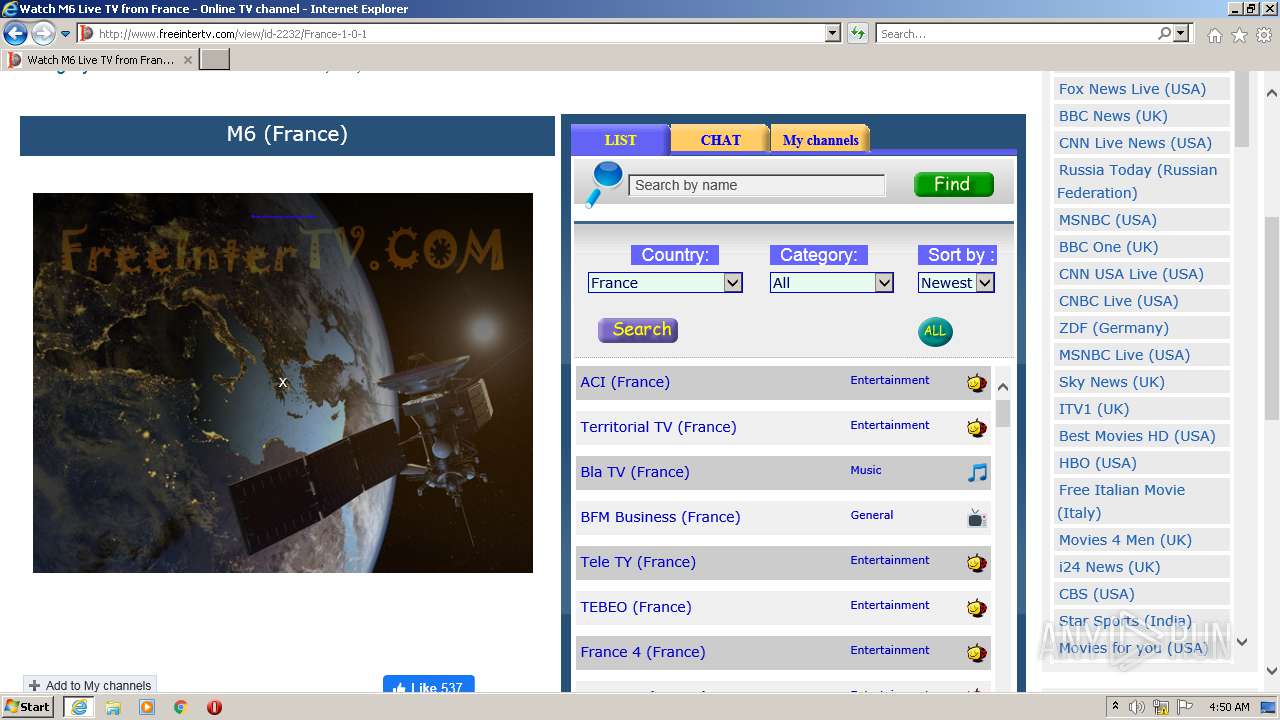Click the round green ALL icon
Screen dimensions: 1280x720
pyautogui.click(x=935, y=331)
